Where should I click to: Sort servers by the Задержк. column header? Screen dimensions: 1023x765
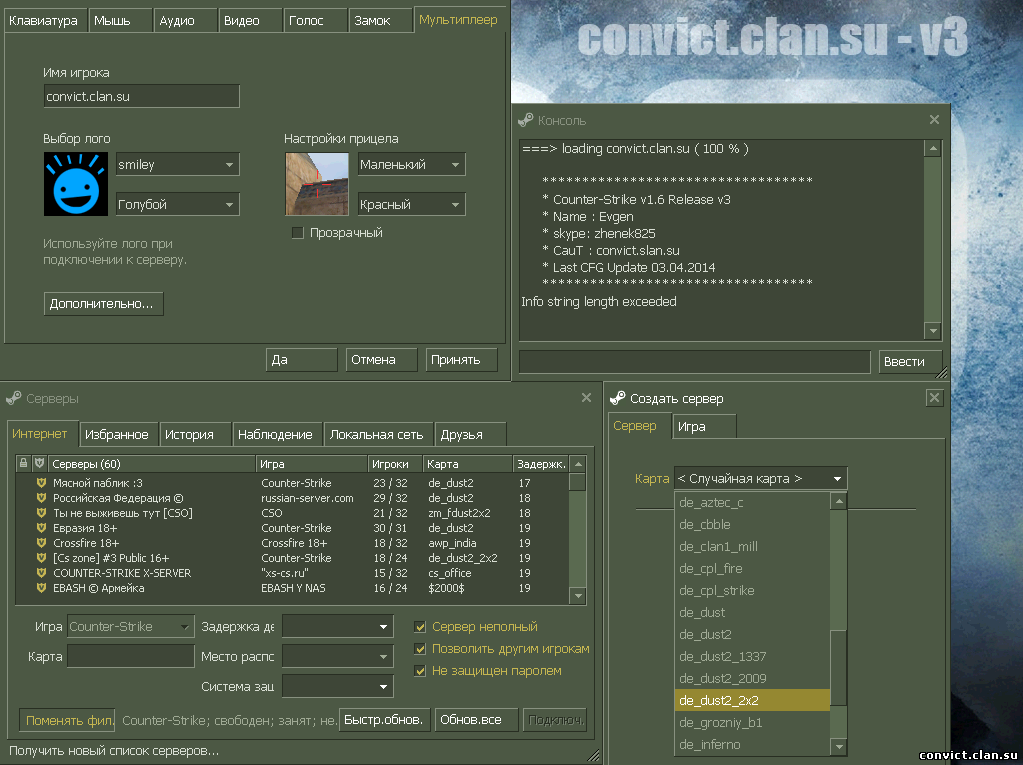(x=540, y=464)
